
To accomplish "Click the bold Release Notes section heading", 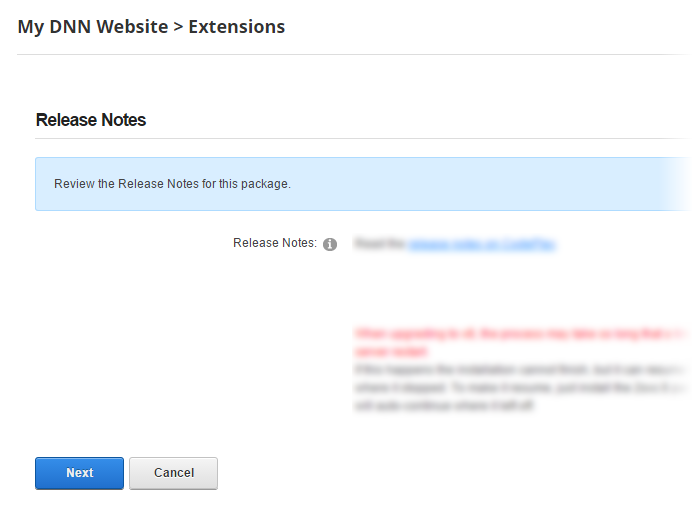I will pos(91,120).
